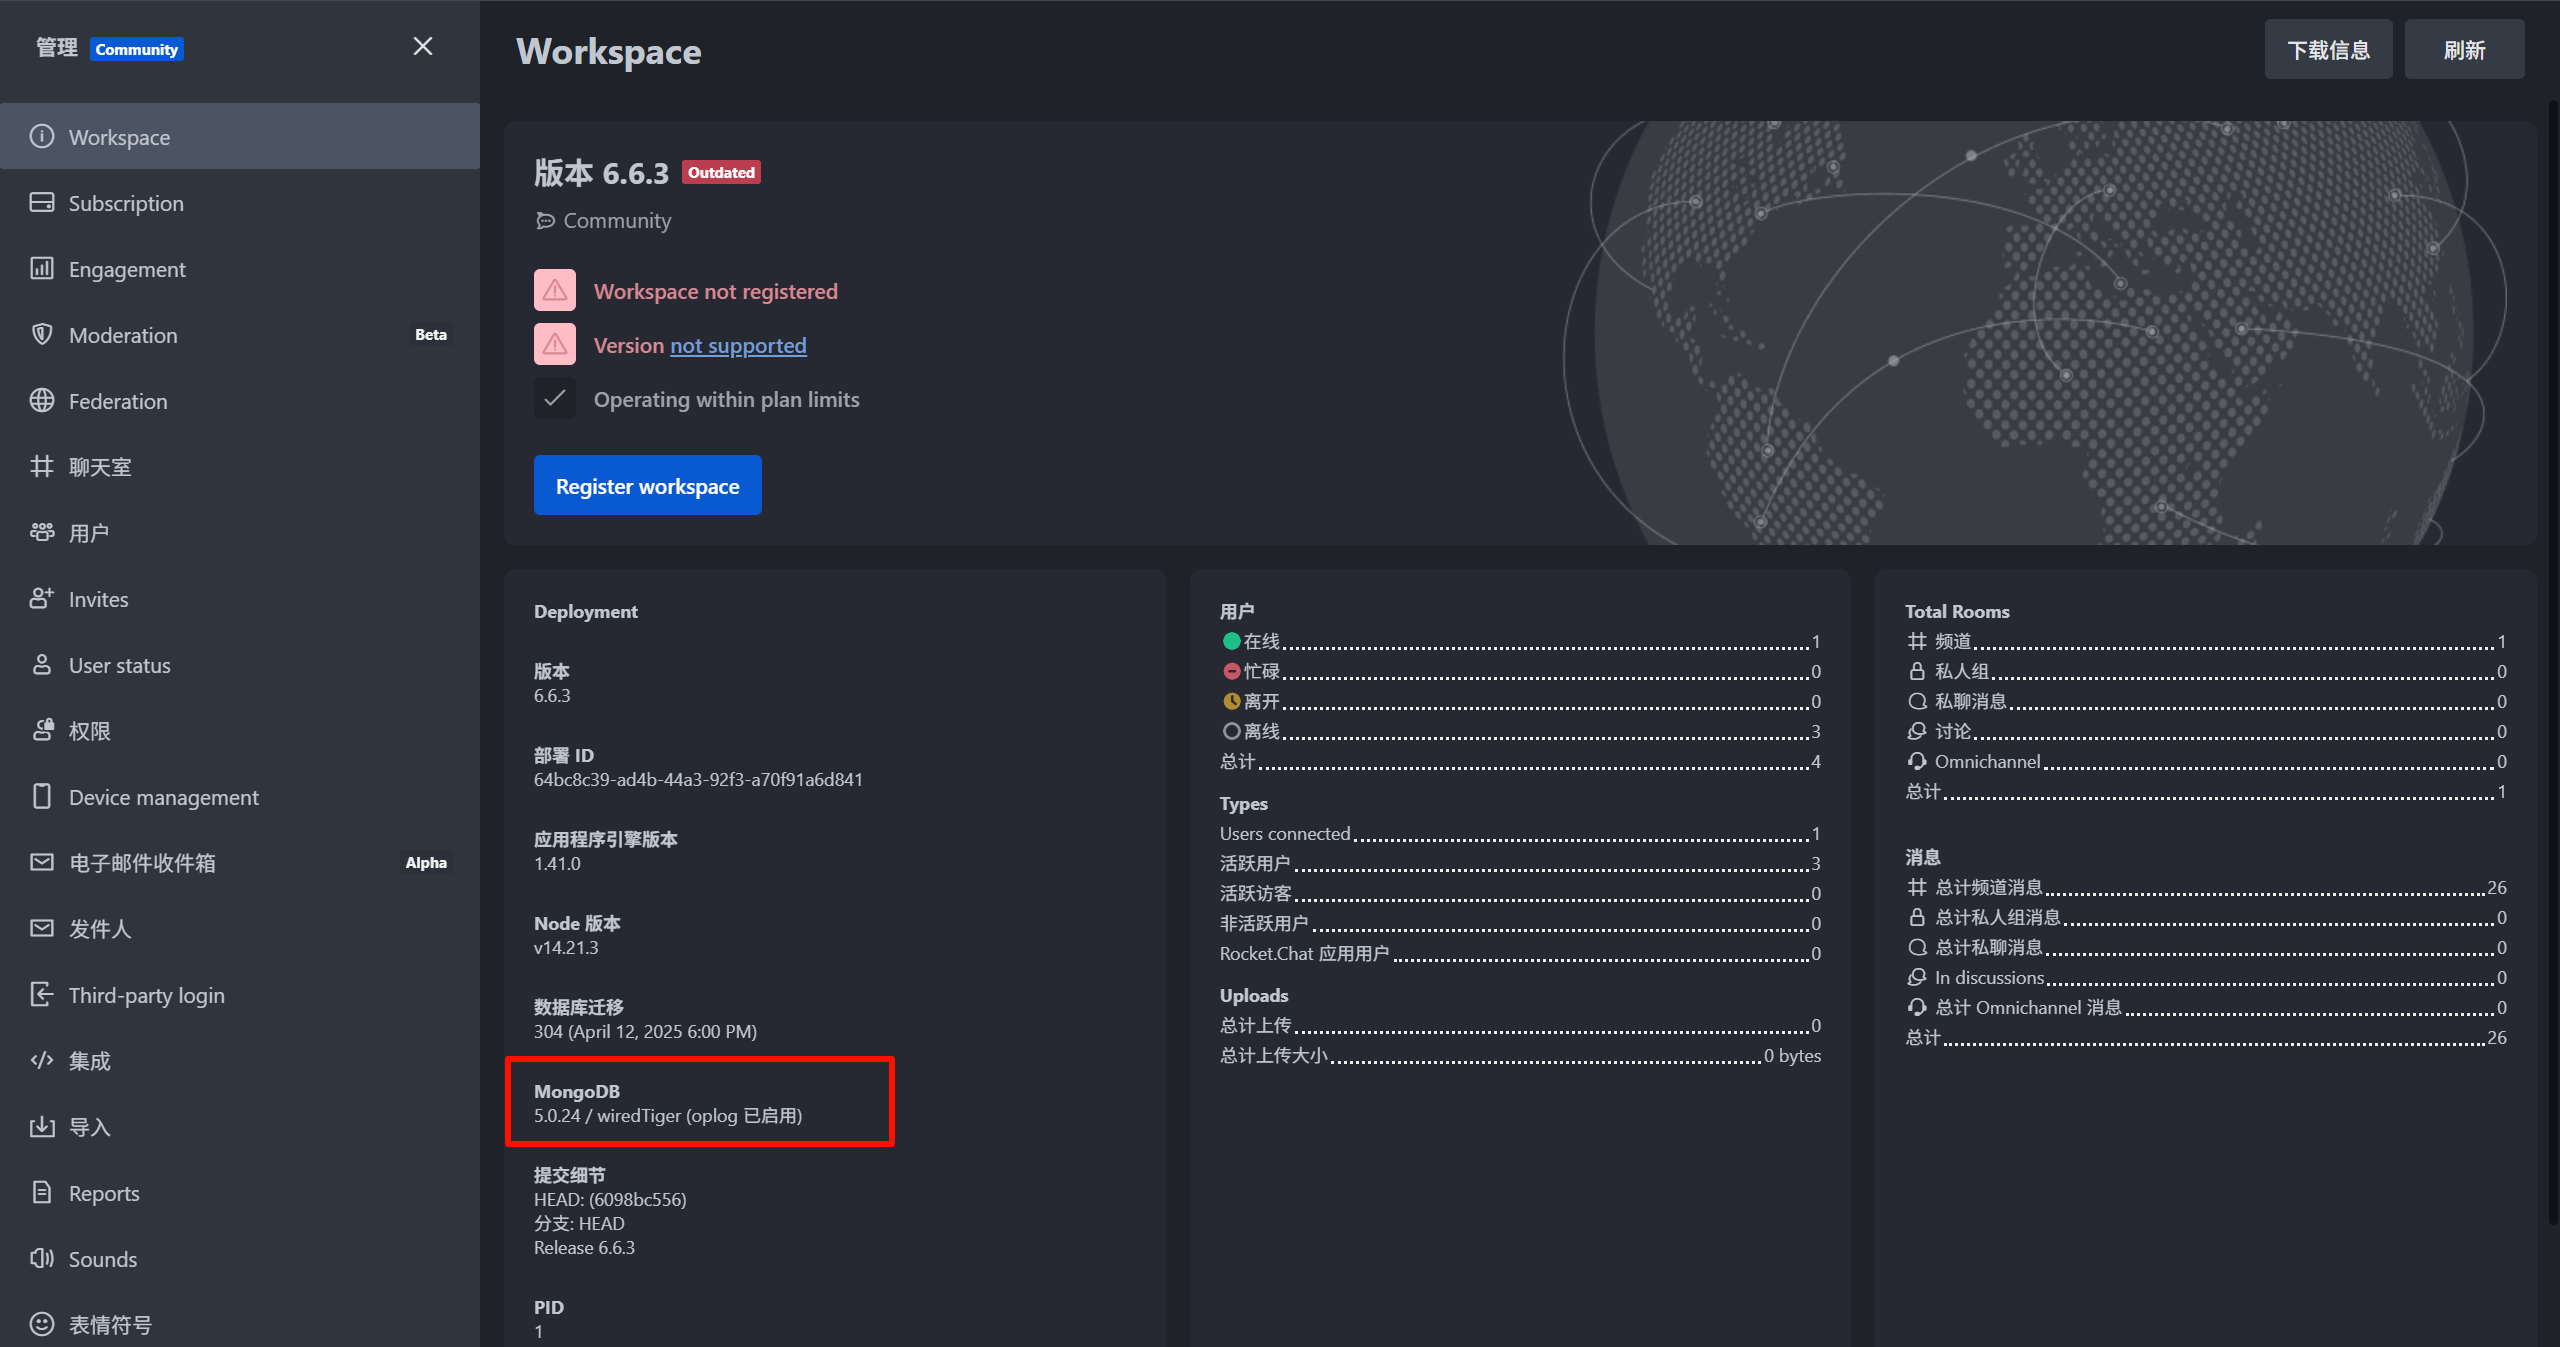
Task: Click the 下载信息 button
Action: [x=2328, y=49]
